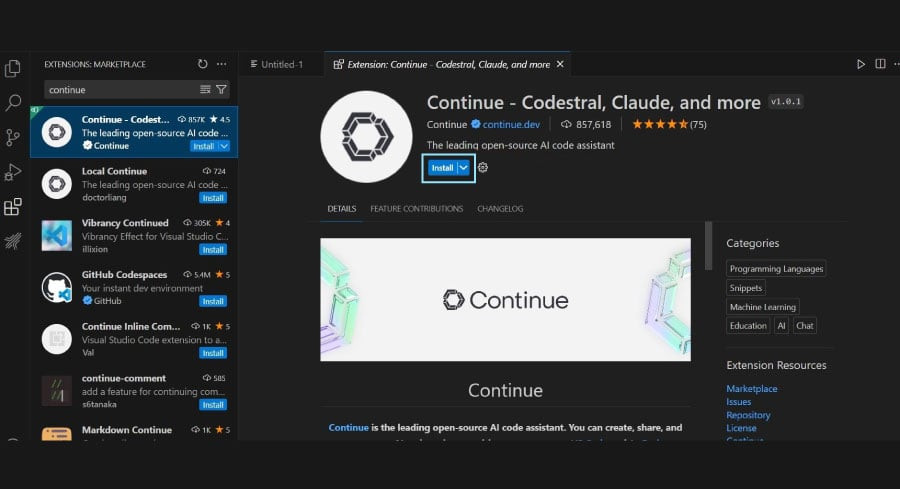Refresh the extensions marketplace list
This screenshot has height=489, width=900.
click(203, 64)
